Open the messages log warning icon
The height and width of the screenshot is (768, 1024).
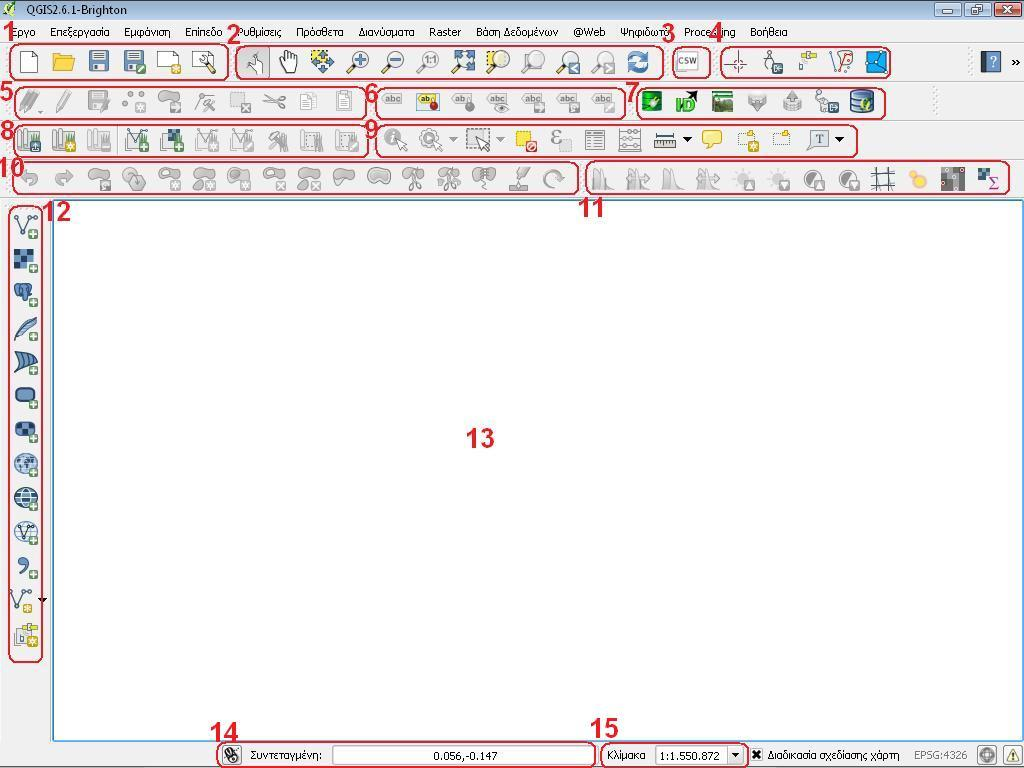(1012, 756)
